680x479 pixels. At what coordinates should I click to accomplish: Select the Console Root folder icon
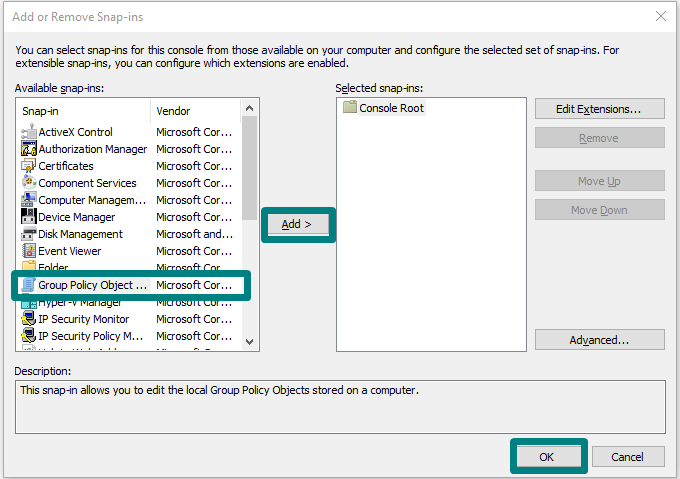tap(350, 108)
